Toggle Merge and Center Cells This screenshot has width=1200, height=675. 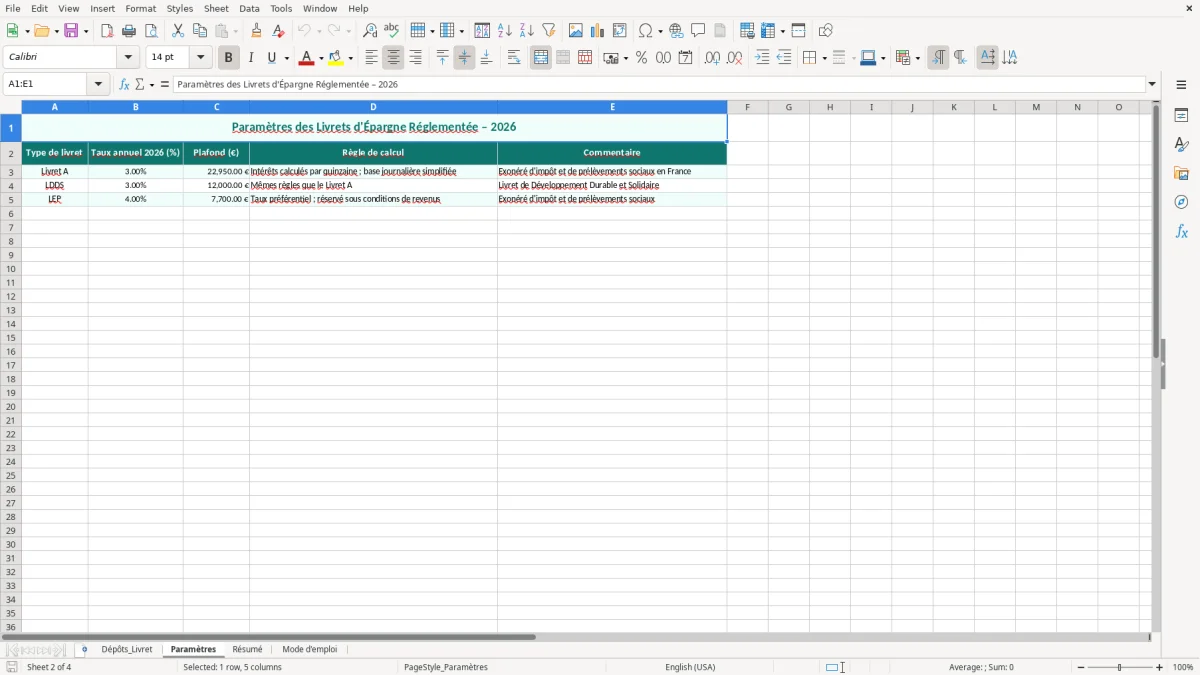[541, 58]
